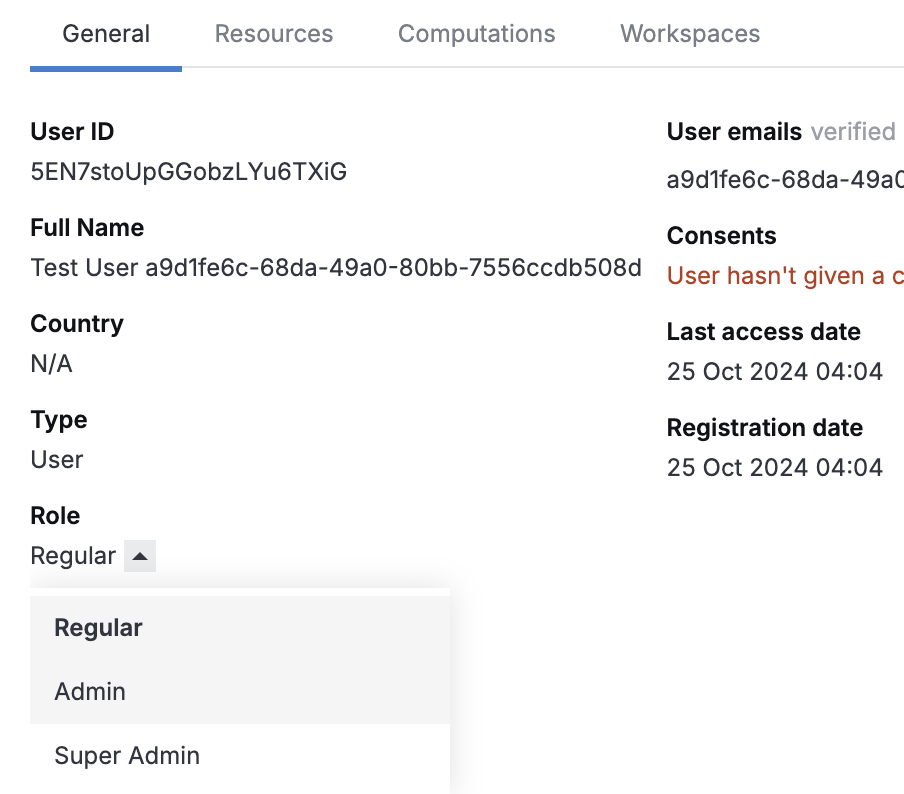Click the current Role value Regular
The image size is (904, 794).
click(73, 556)
